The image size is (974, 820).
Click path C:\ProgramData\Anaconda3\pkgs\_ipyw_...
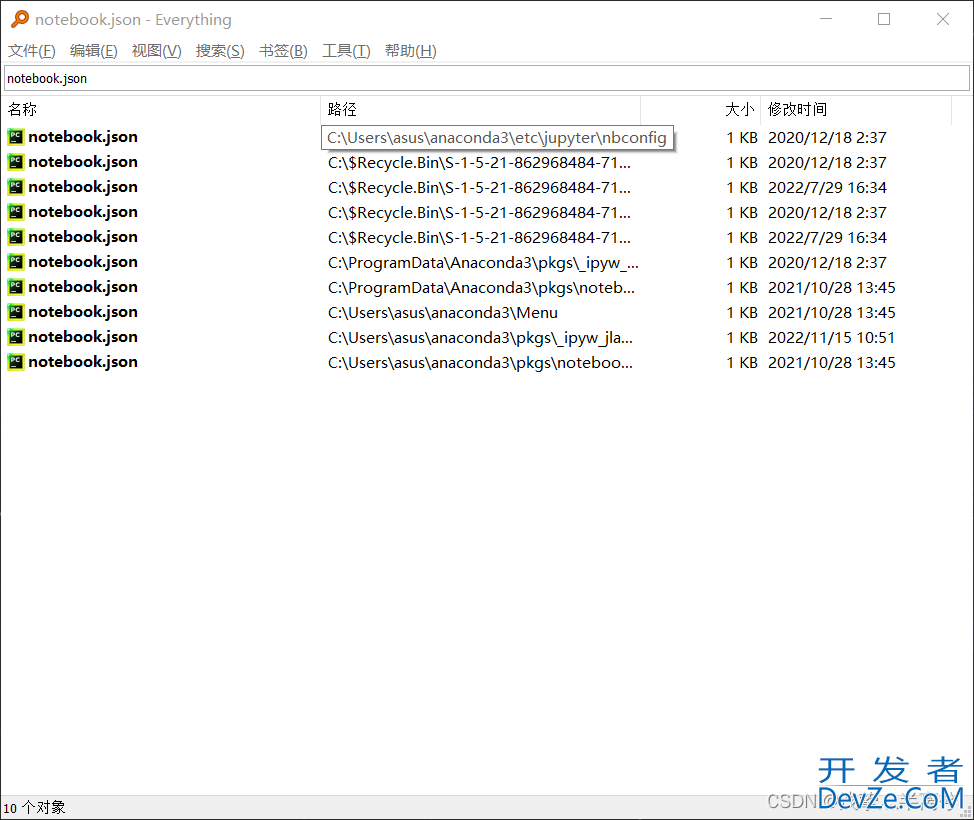click(483, 263)
